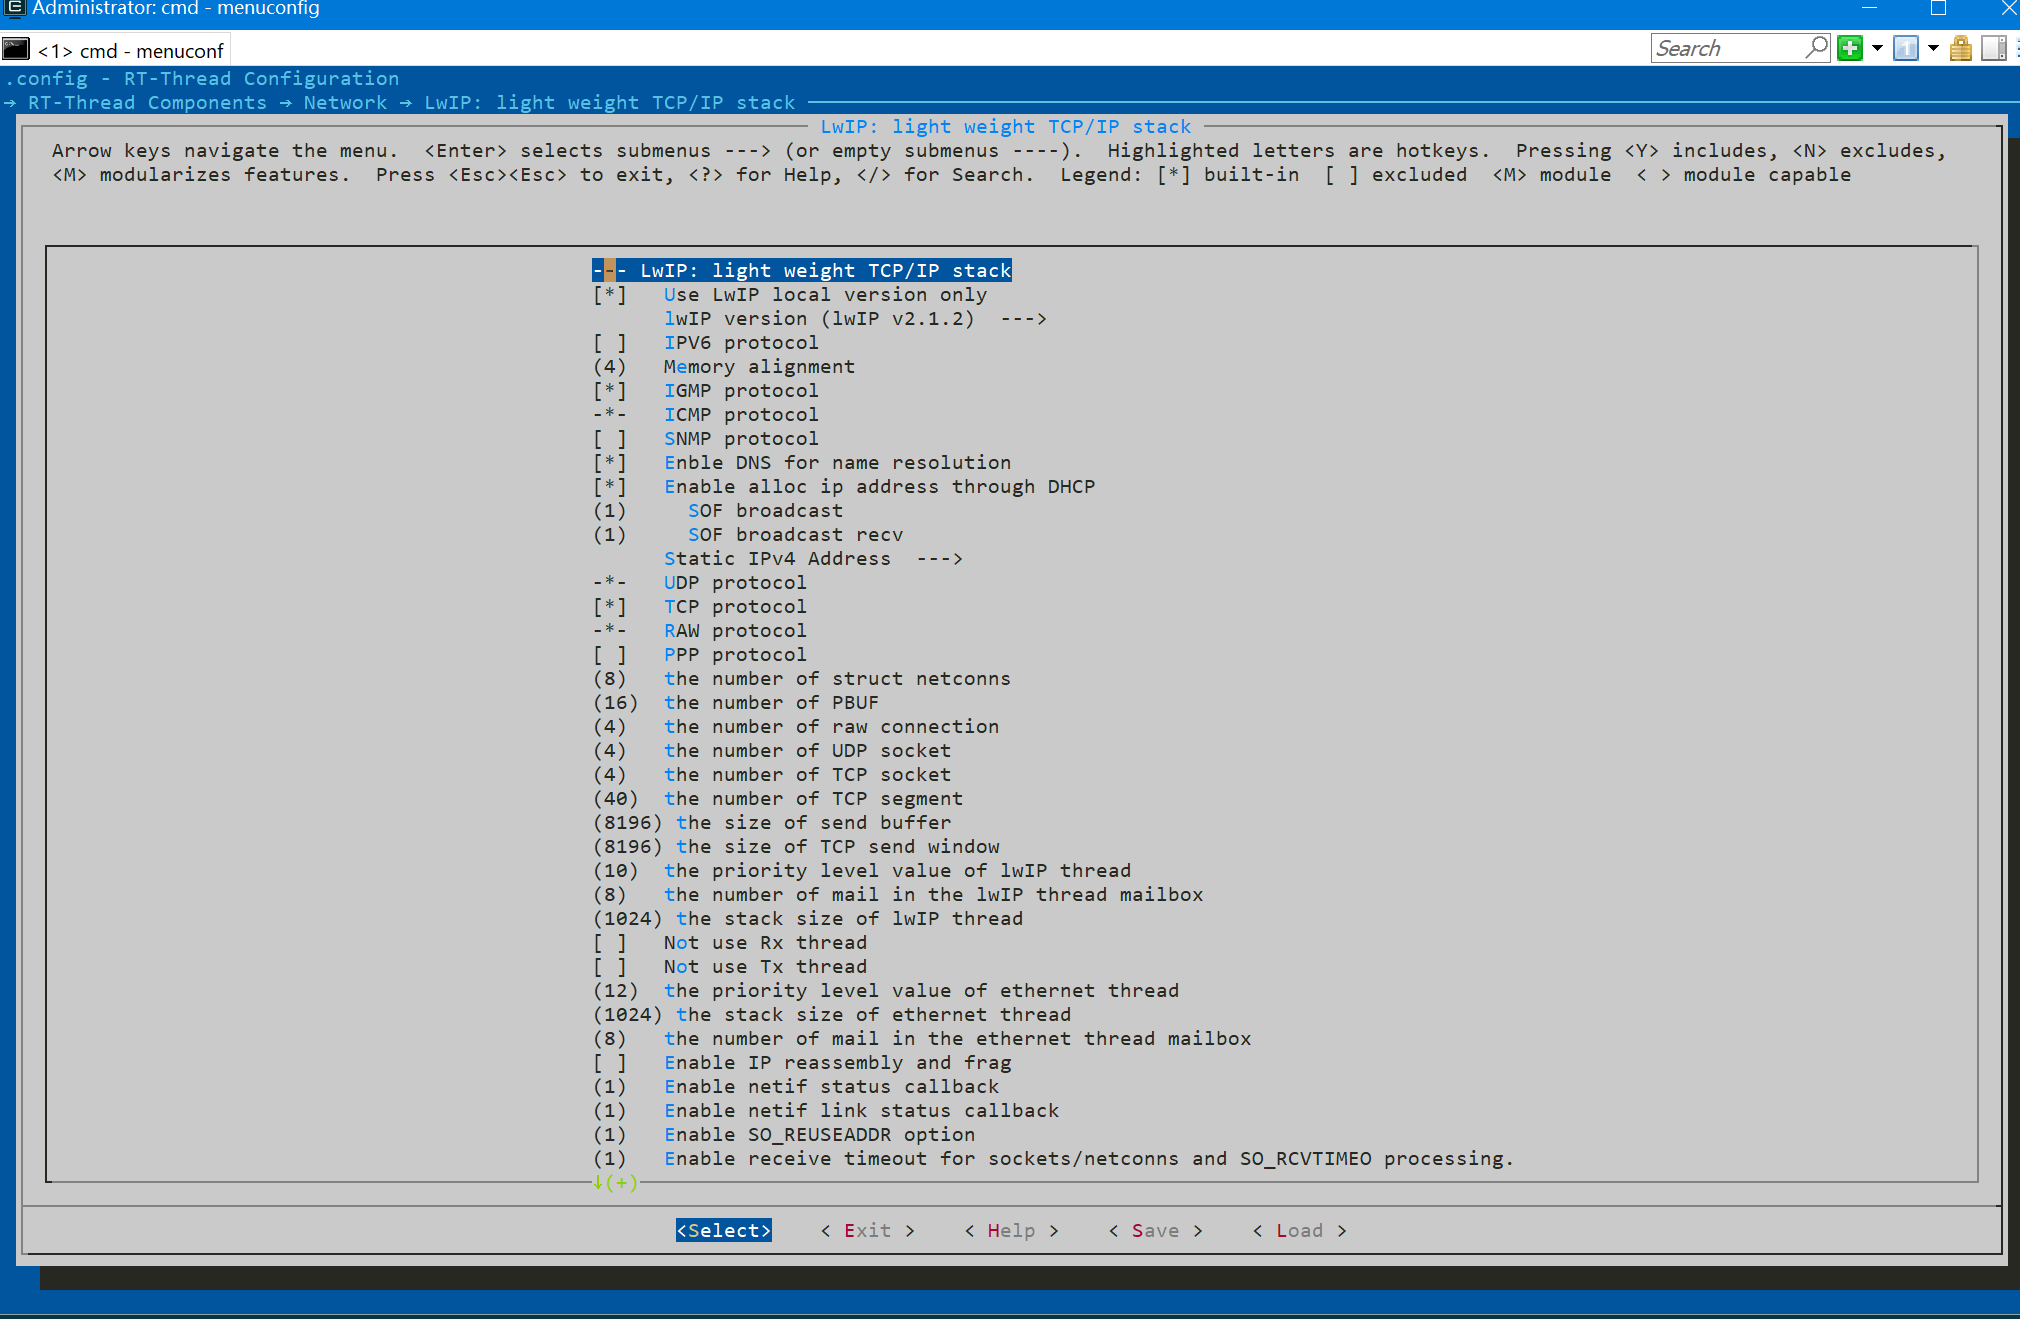
Task: Click the magnifier icon in search box
Action: [1816, 47]
